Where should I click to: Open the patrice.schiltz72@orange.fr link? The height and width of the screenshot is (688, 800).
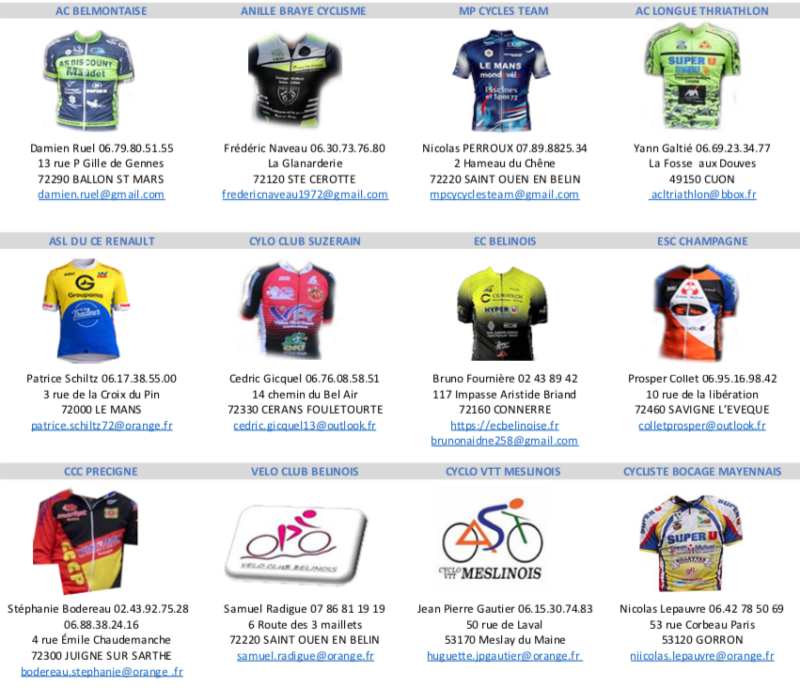(102, 425)
